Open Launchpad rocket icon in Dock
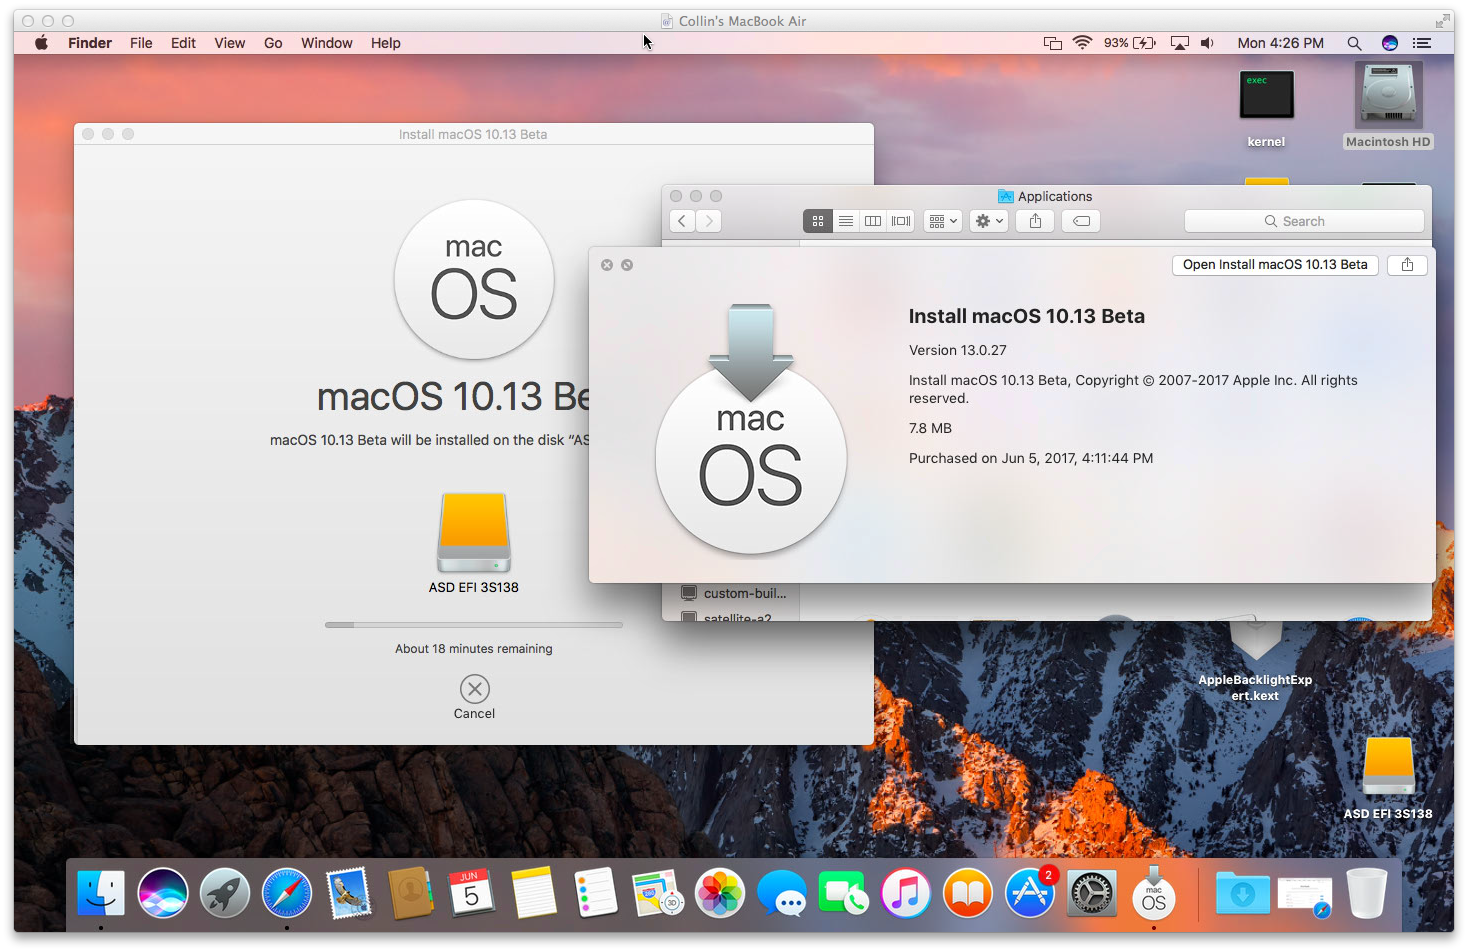This screenshot has height=952, width=1468. pyautogui.click(x=225, y=893)
